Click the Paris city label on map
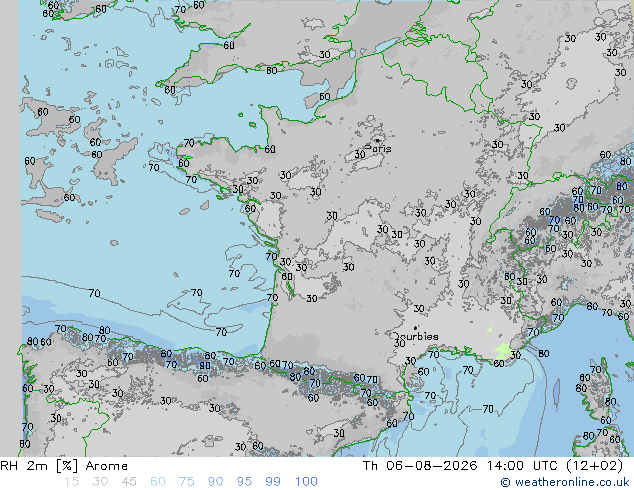This screenshot has width=634, height=490. (378, 148)
